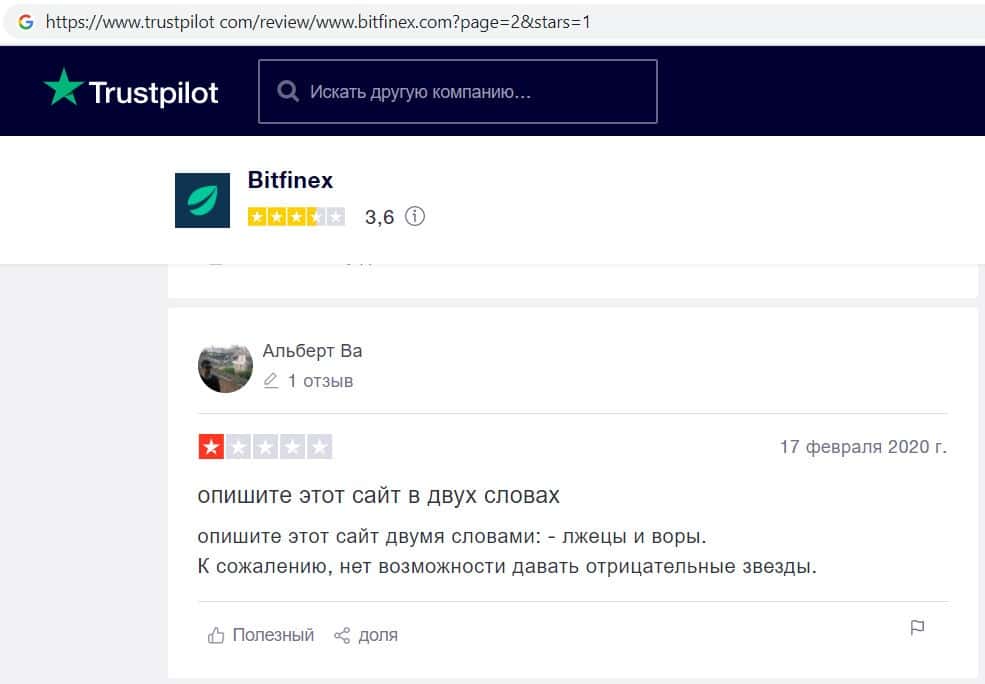Click the review title опишите этот сайт в двух словах
The width and height of the screenshot is (985, 684).
(x=378, y=496)
